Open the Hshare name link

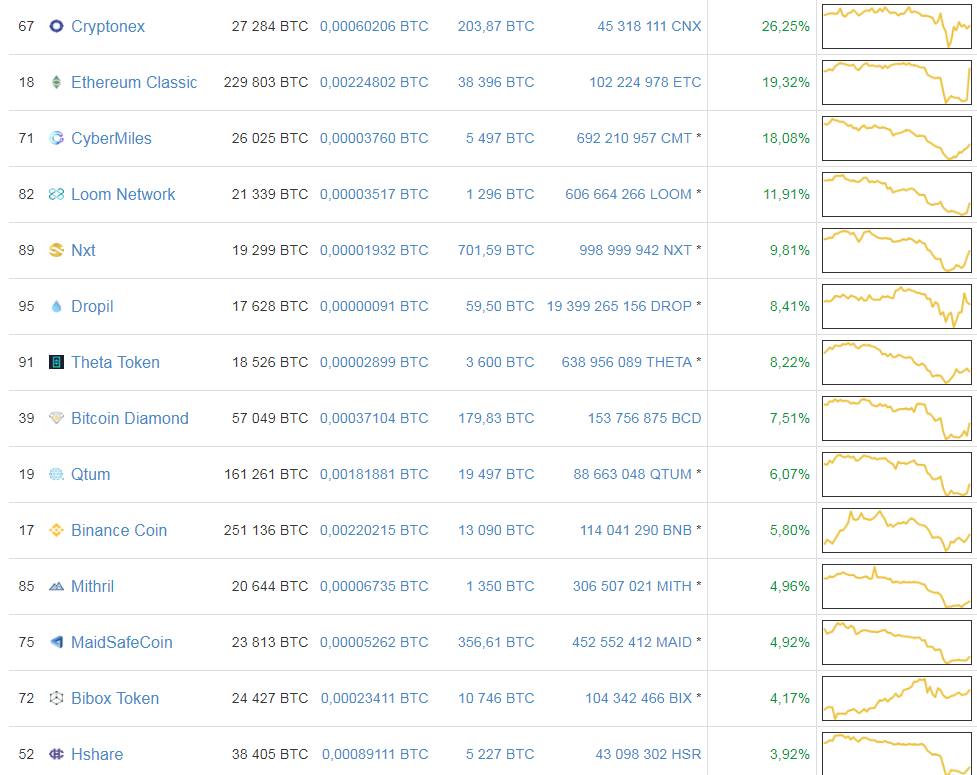[x=97, y=754]
